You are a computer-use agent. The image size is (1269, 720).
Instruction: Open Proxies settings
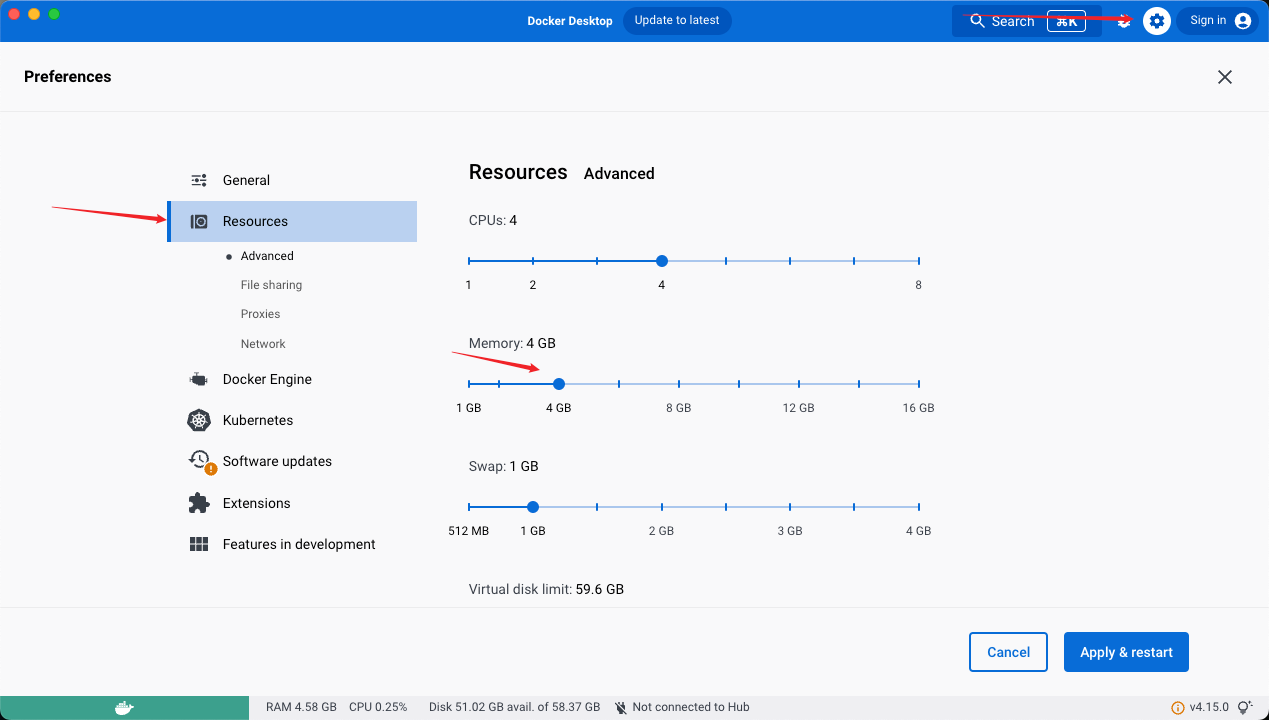[260, 314]
